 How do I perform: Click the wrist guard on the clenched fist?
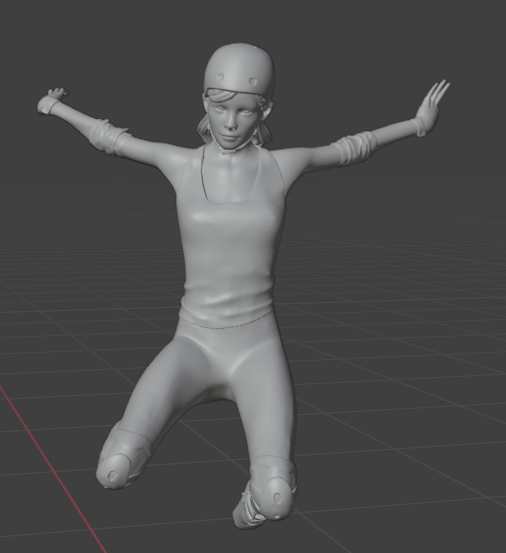coord(48,105)
